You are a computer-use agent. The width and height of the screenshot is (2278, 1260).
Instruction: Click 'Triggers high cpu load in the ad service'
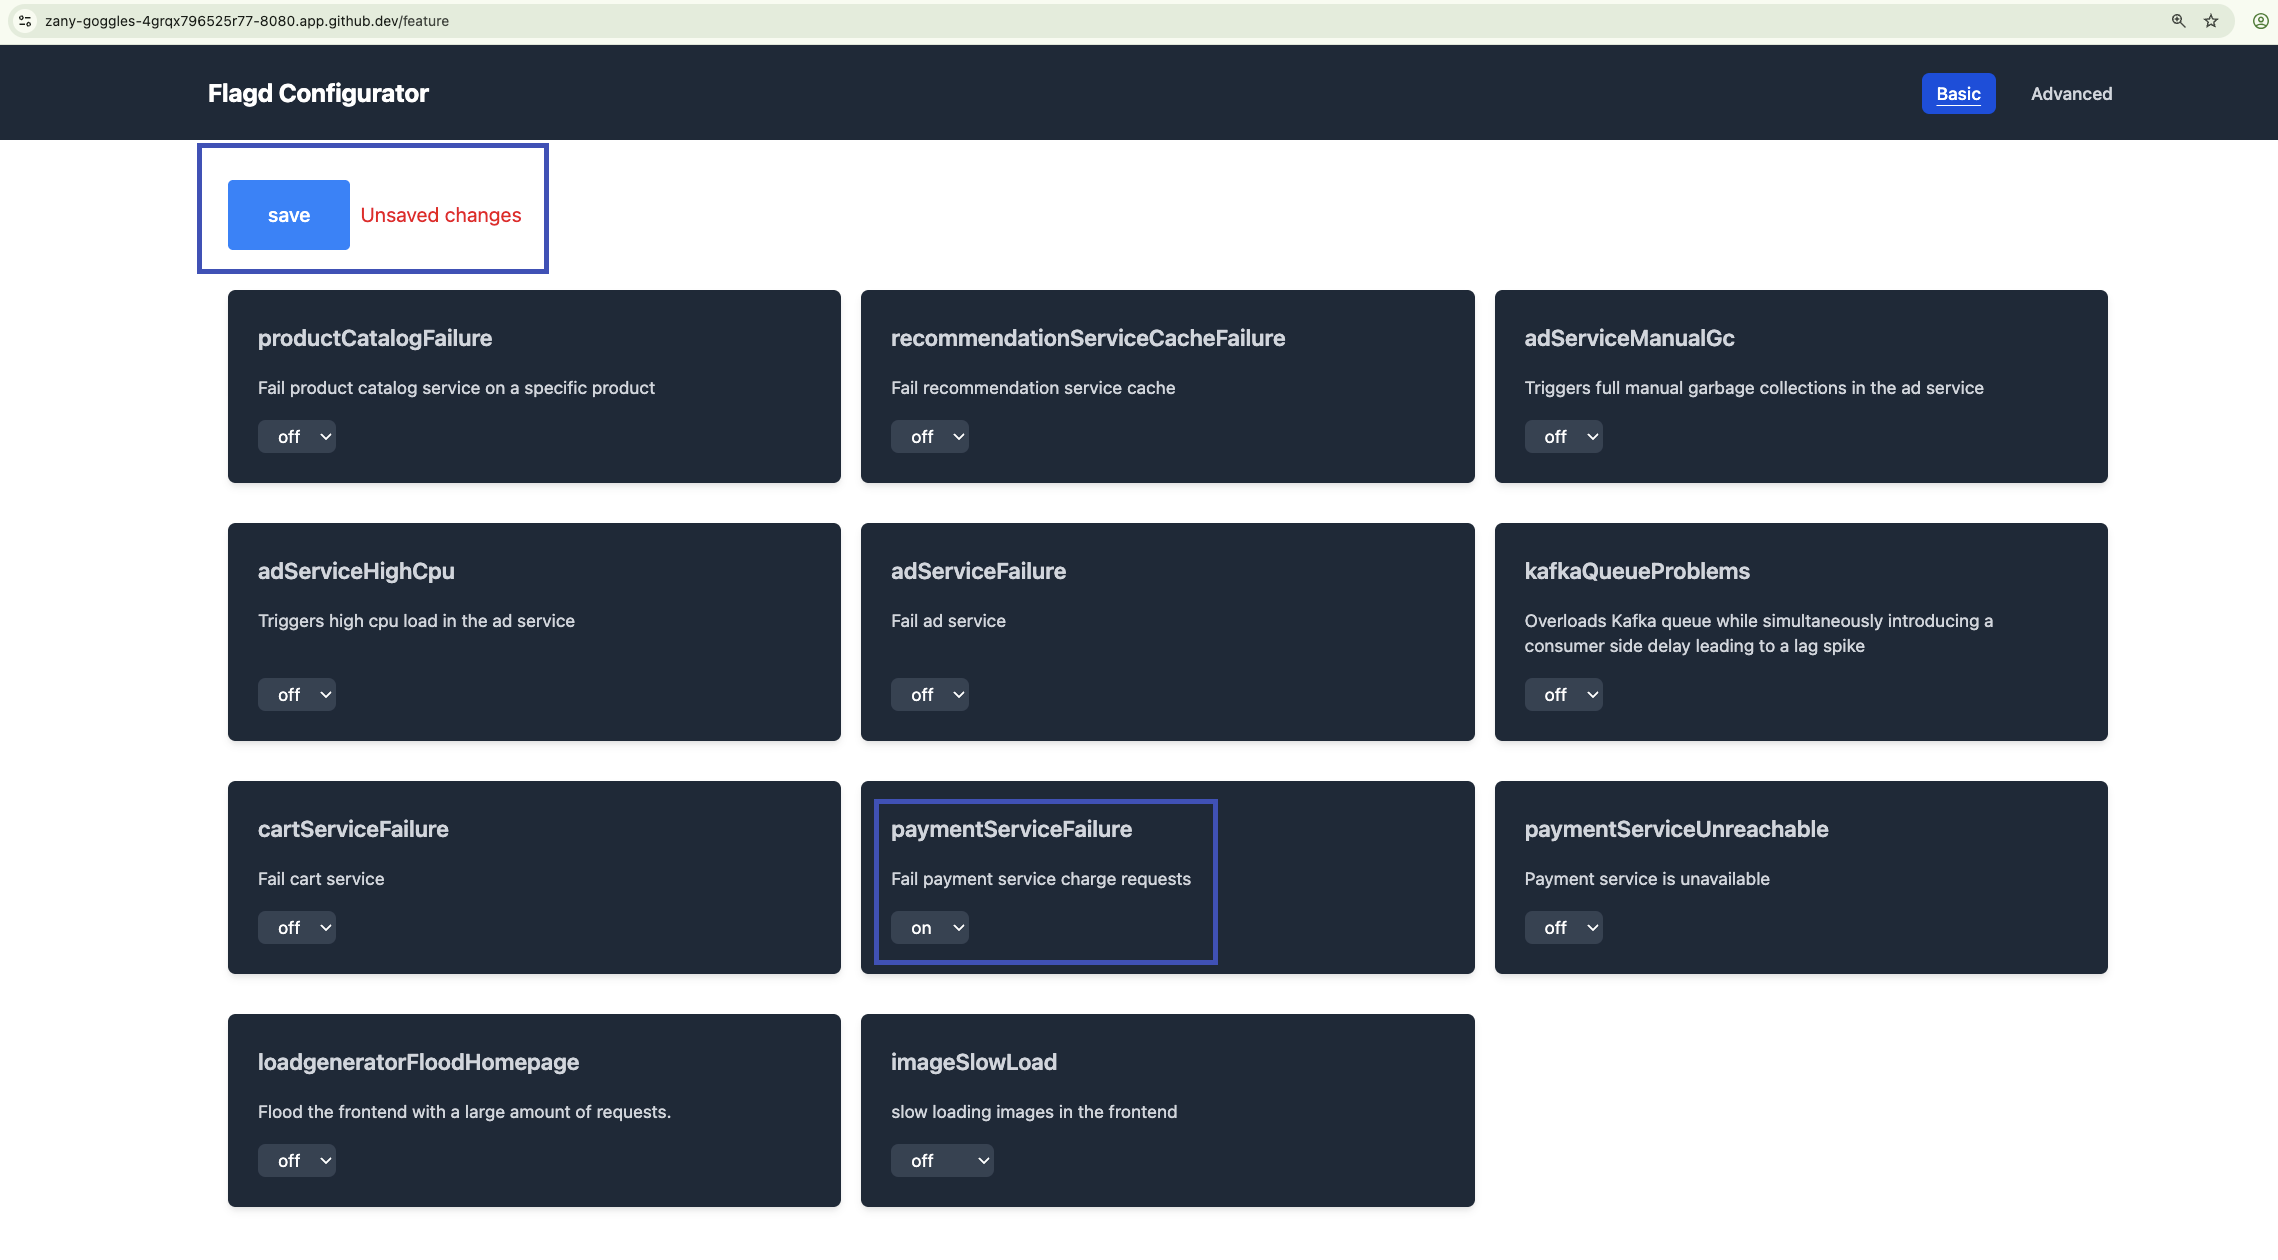pos(416,621)
